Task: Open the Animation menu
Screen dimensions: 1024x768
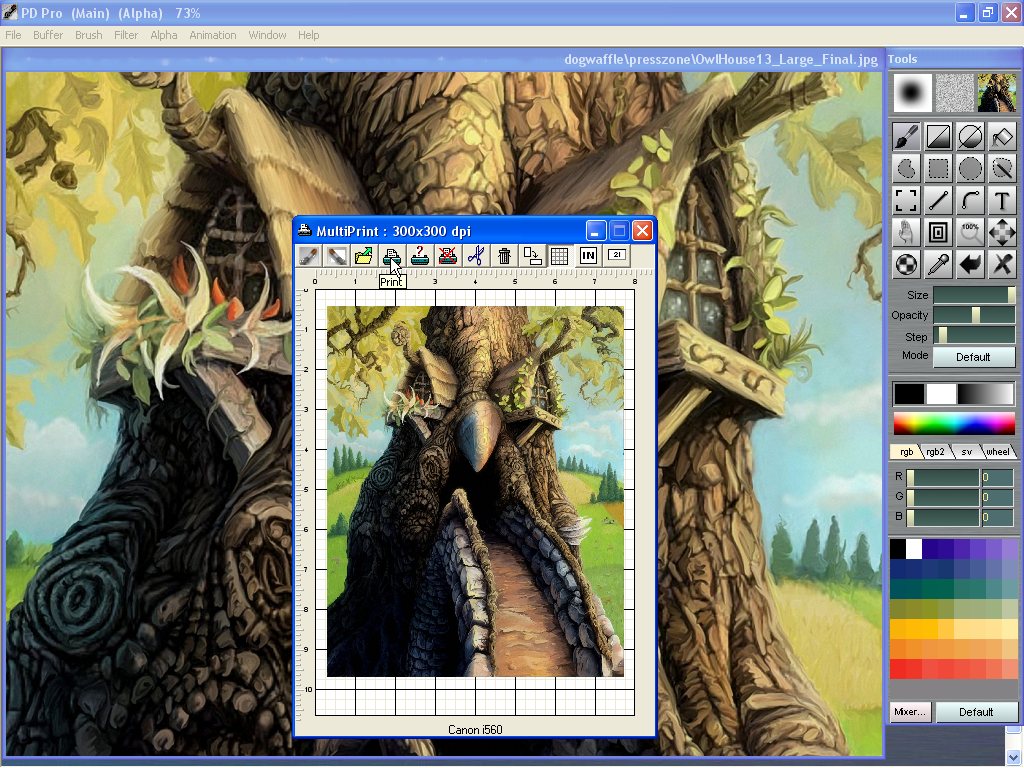Action: pos(213,35)
